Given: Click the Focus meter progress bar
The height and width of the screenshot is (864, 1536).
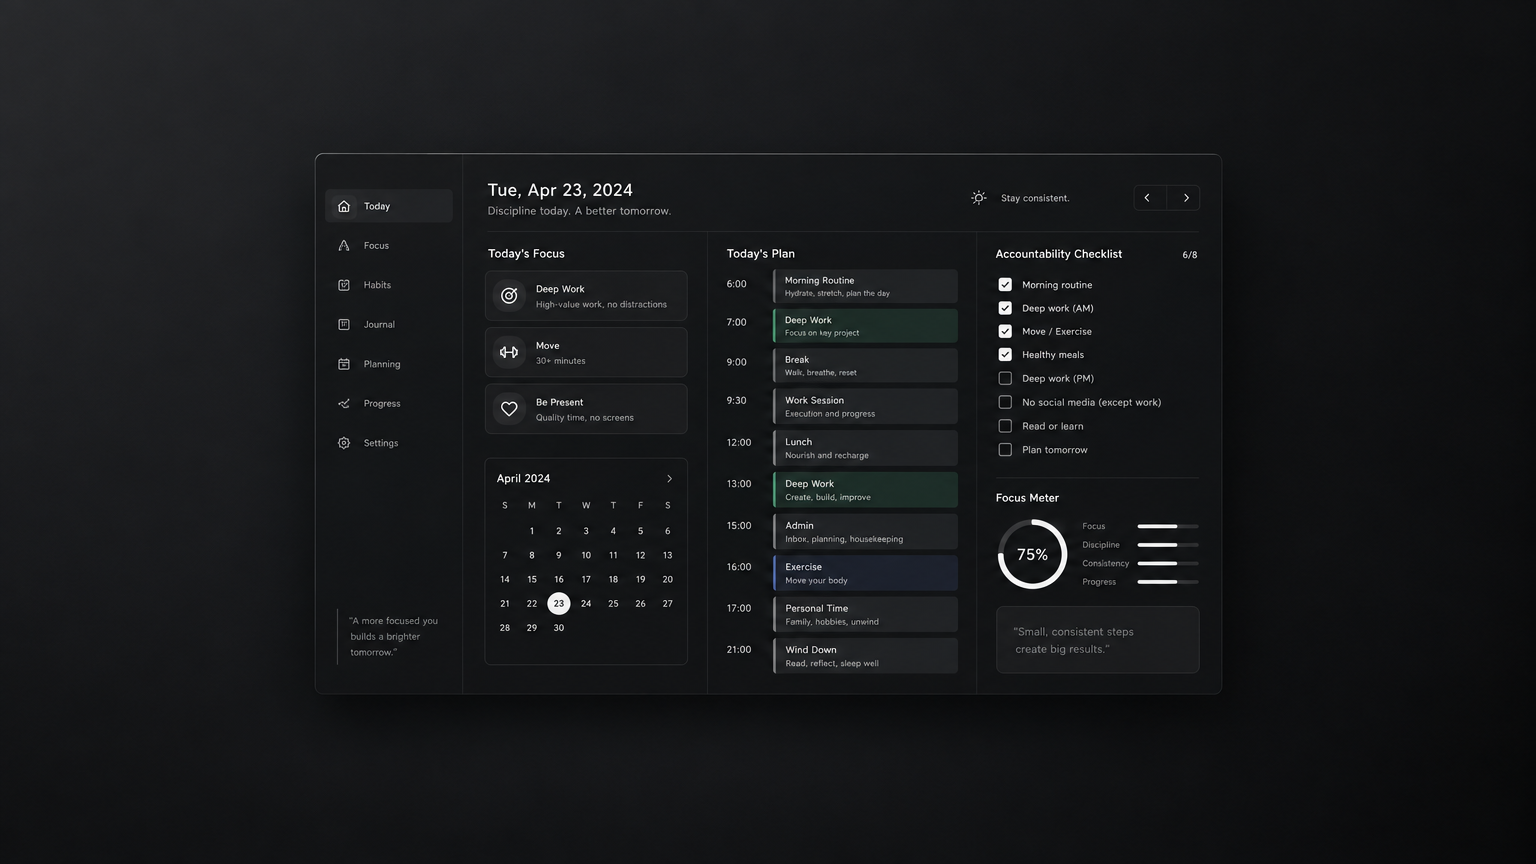Looking at the screenshot, I should [1168, 526].
